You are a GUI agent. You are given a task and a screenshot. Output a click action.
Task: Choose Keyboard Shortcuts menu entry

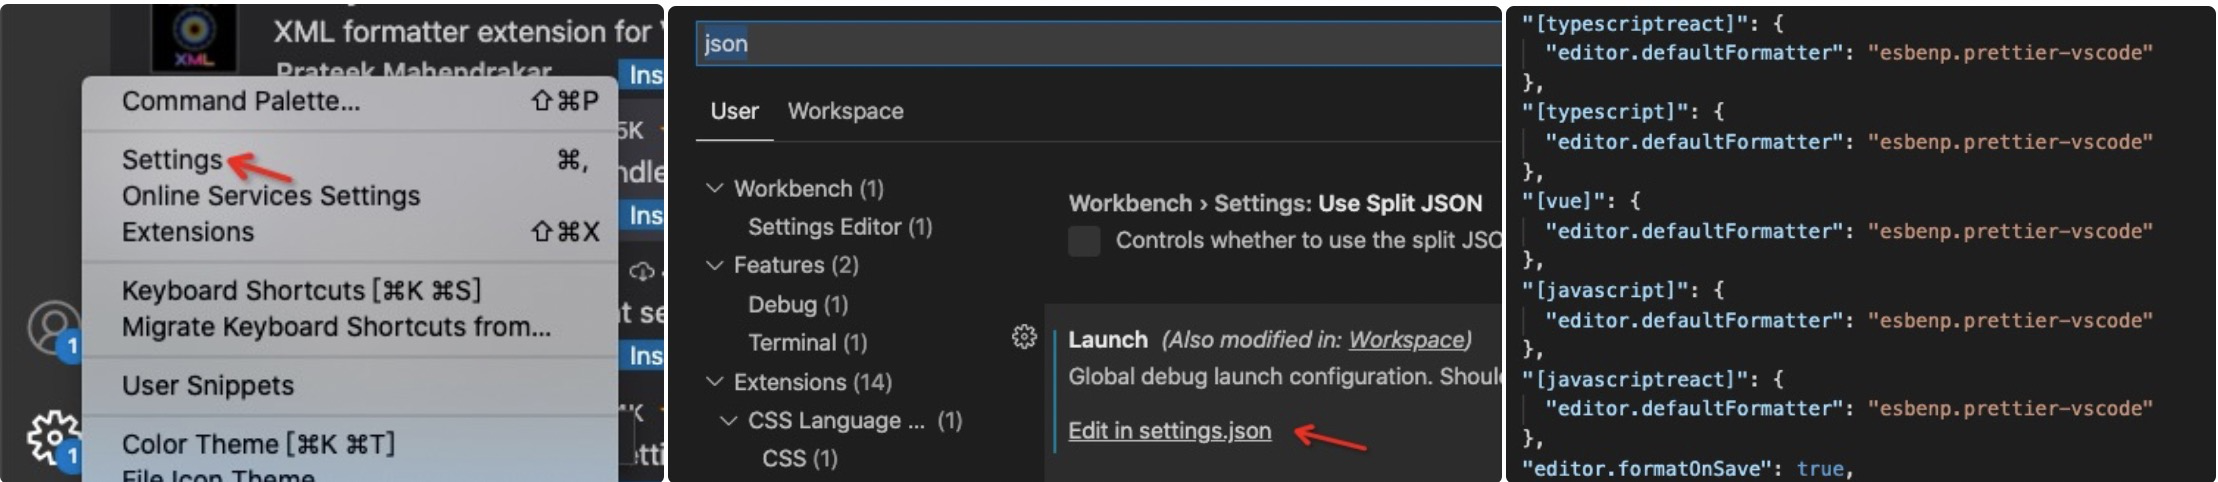coord(301,290)
